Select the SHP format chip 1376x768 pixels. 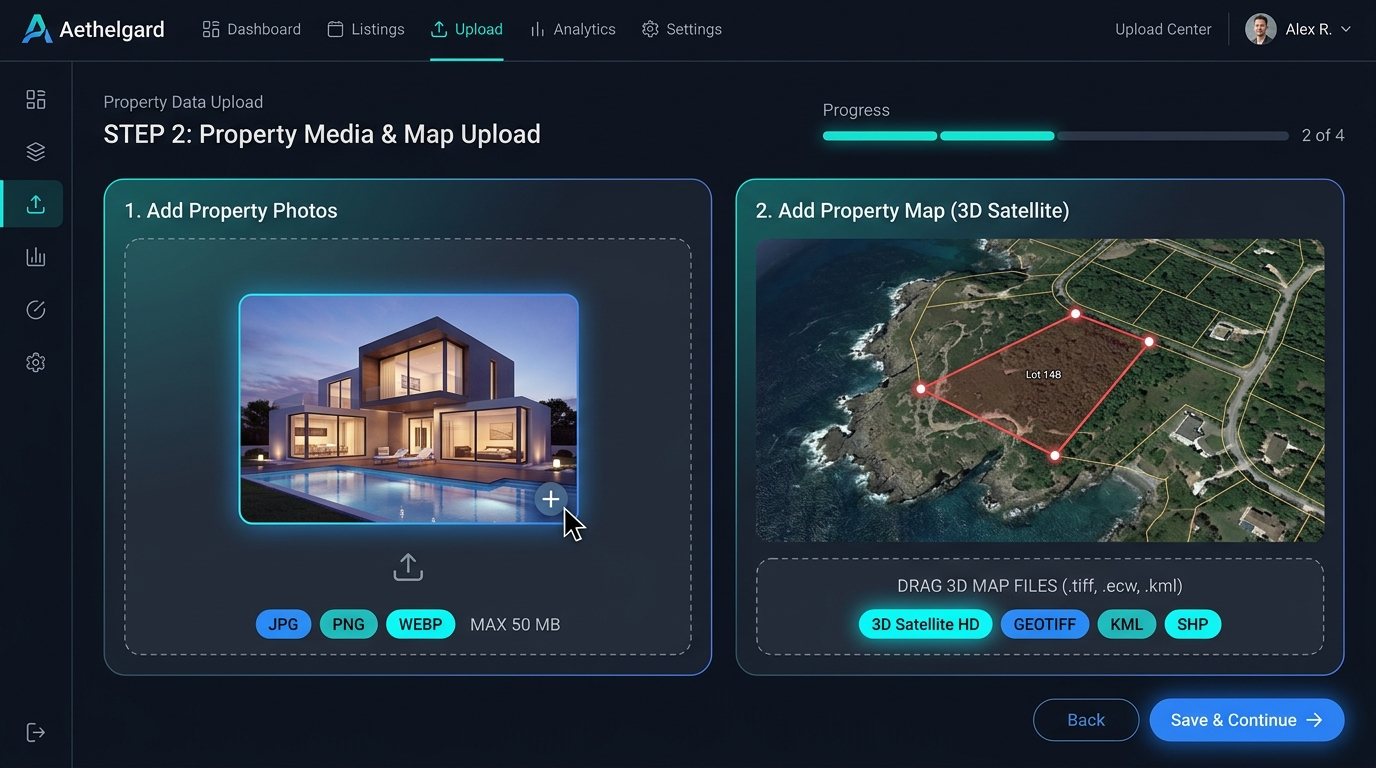tap(1193, 624)
